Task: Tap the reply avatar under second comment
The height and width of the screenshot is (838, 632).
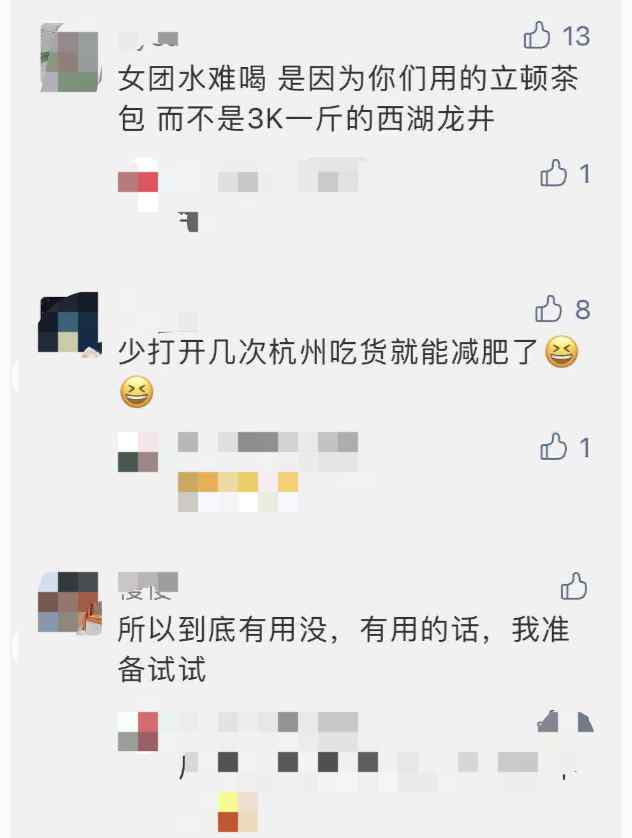Action: [138, 452]
